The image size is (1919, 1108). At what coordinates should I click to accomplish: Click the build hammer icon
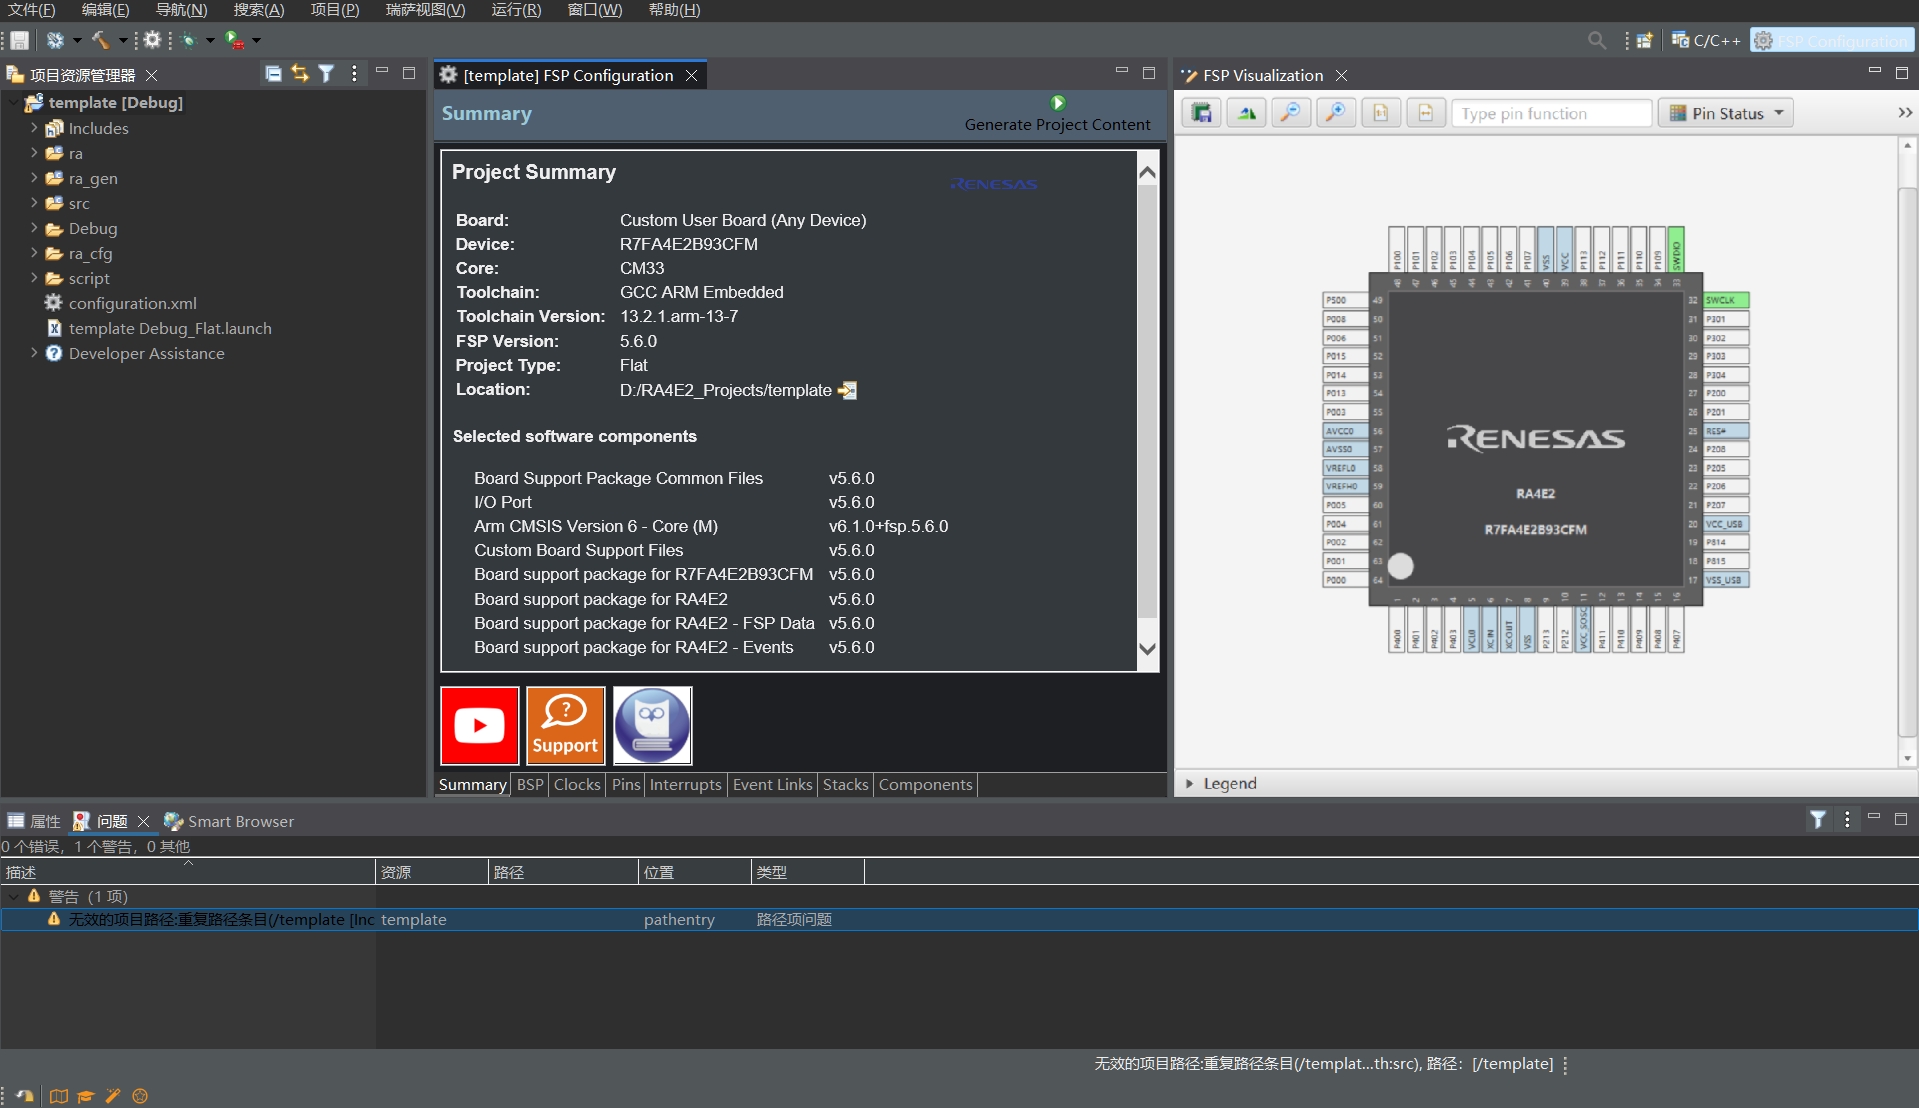pyautogui.click(x=100, y=40)
